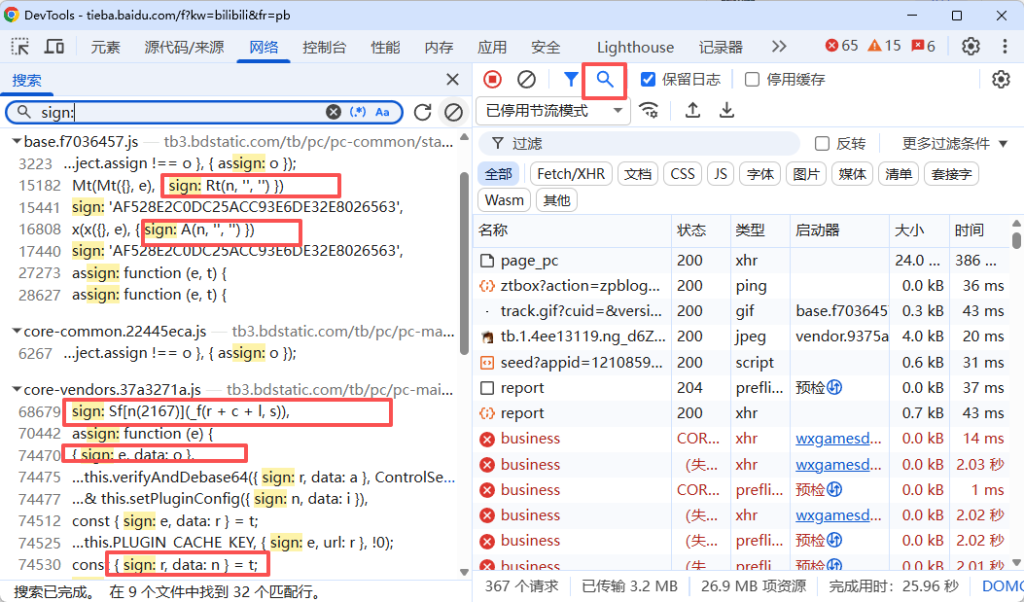The height and width of the screenshot is (602, 1024).
Task: Refresh the search results
Action: pos(423,113)
